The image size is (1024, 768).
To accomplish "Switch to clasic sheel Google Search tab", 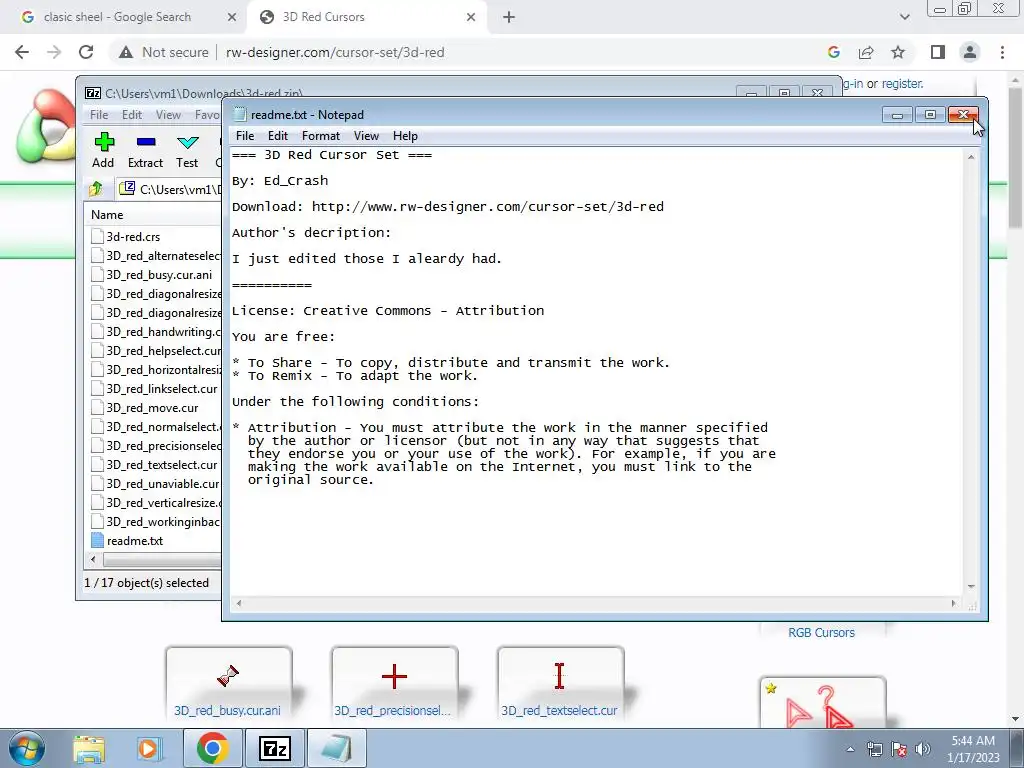I will click(118, 17).
